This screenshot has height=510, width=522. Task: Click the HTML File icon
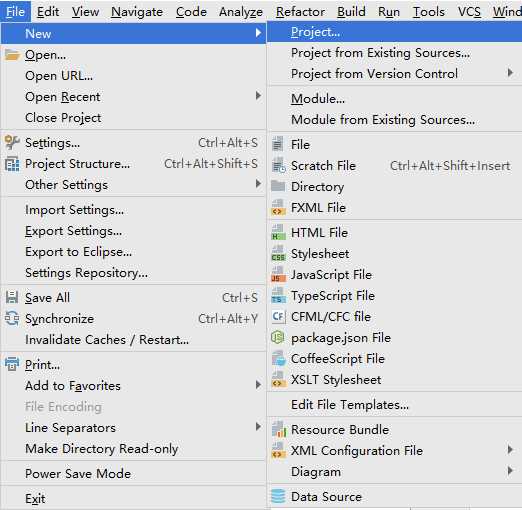tap(278, 232)
